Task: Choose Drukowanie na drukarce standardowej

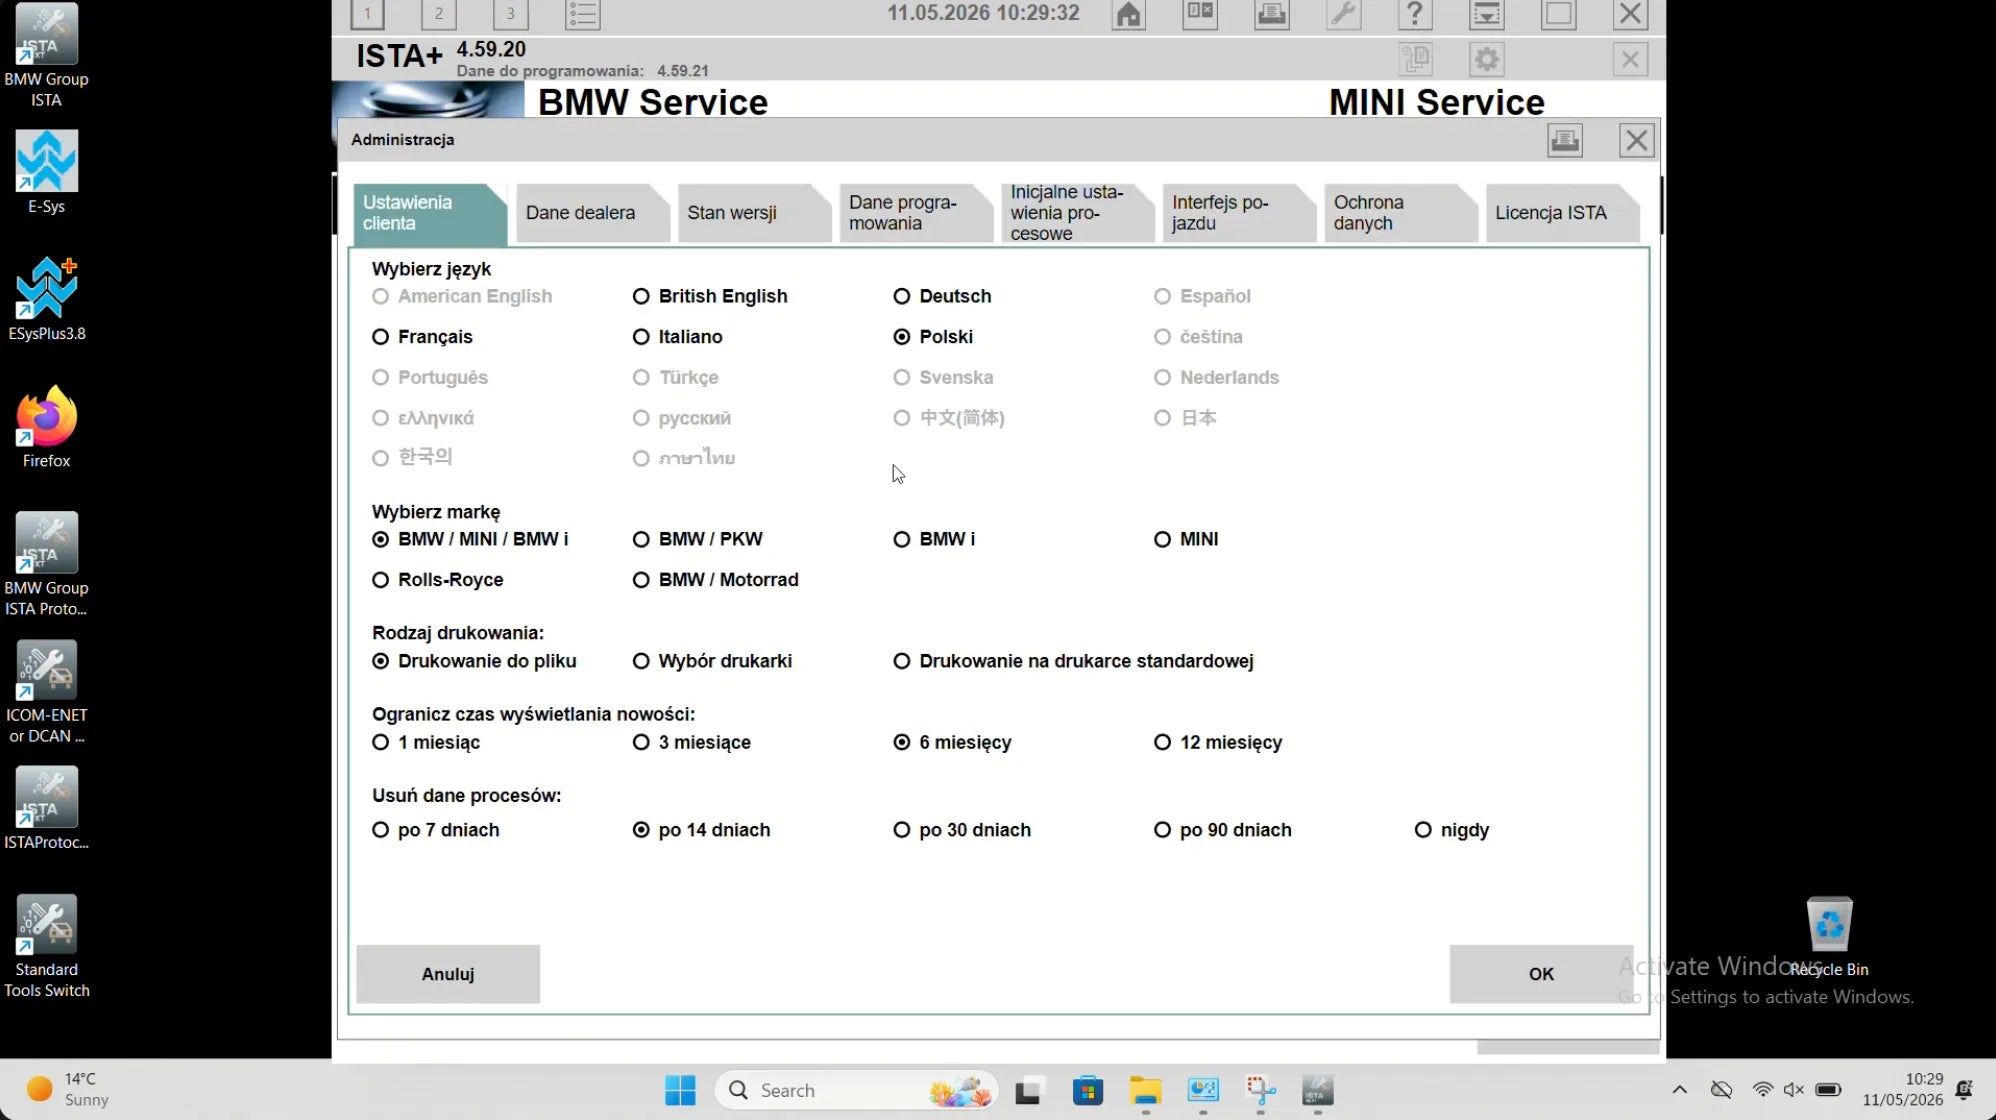Action: (x=1073, y=661)
